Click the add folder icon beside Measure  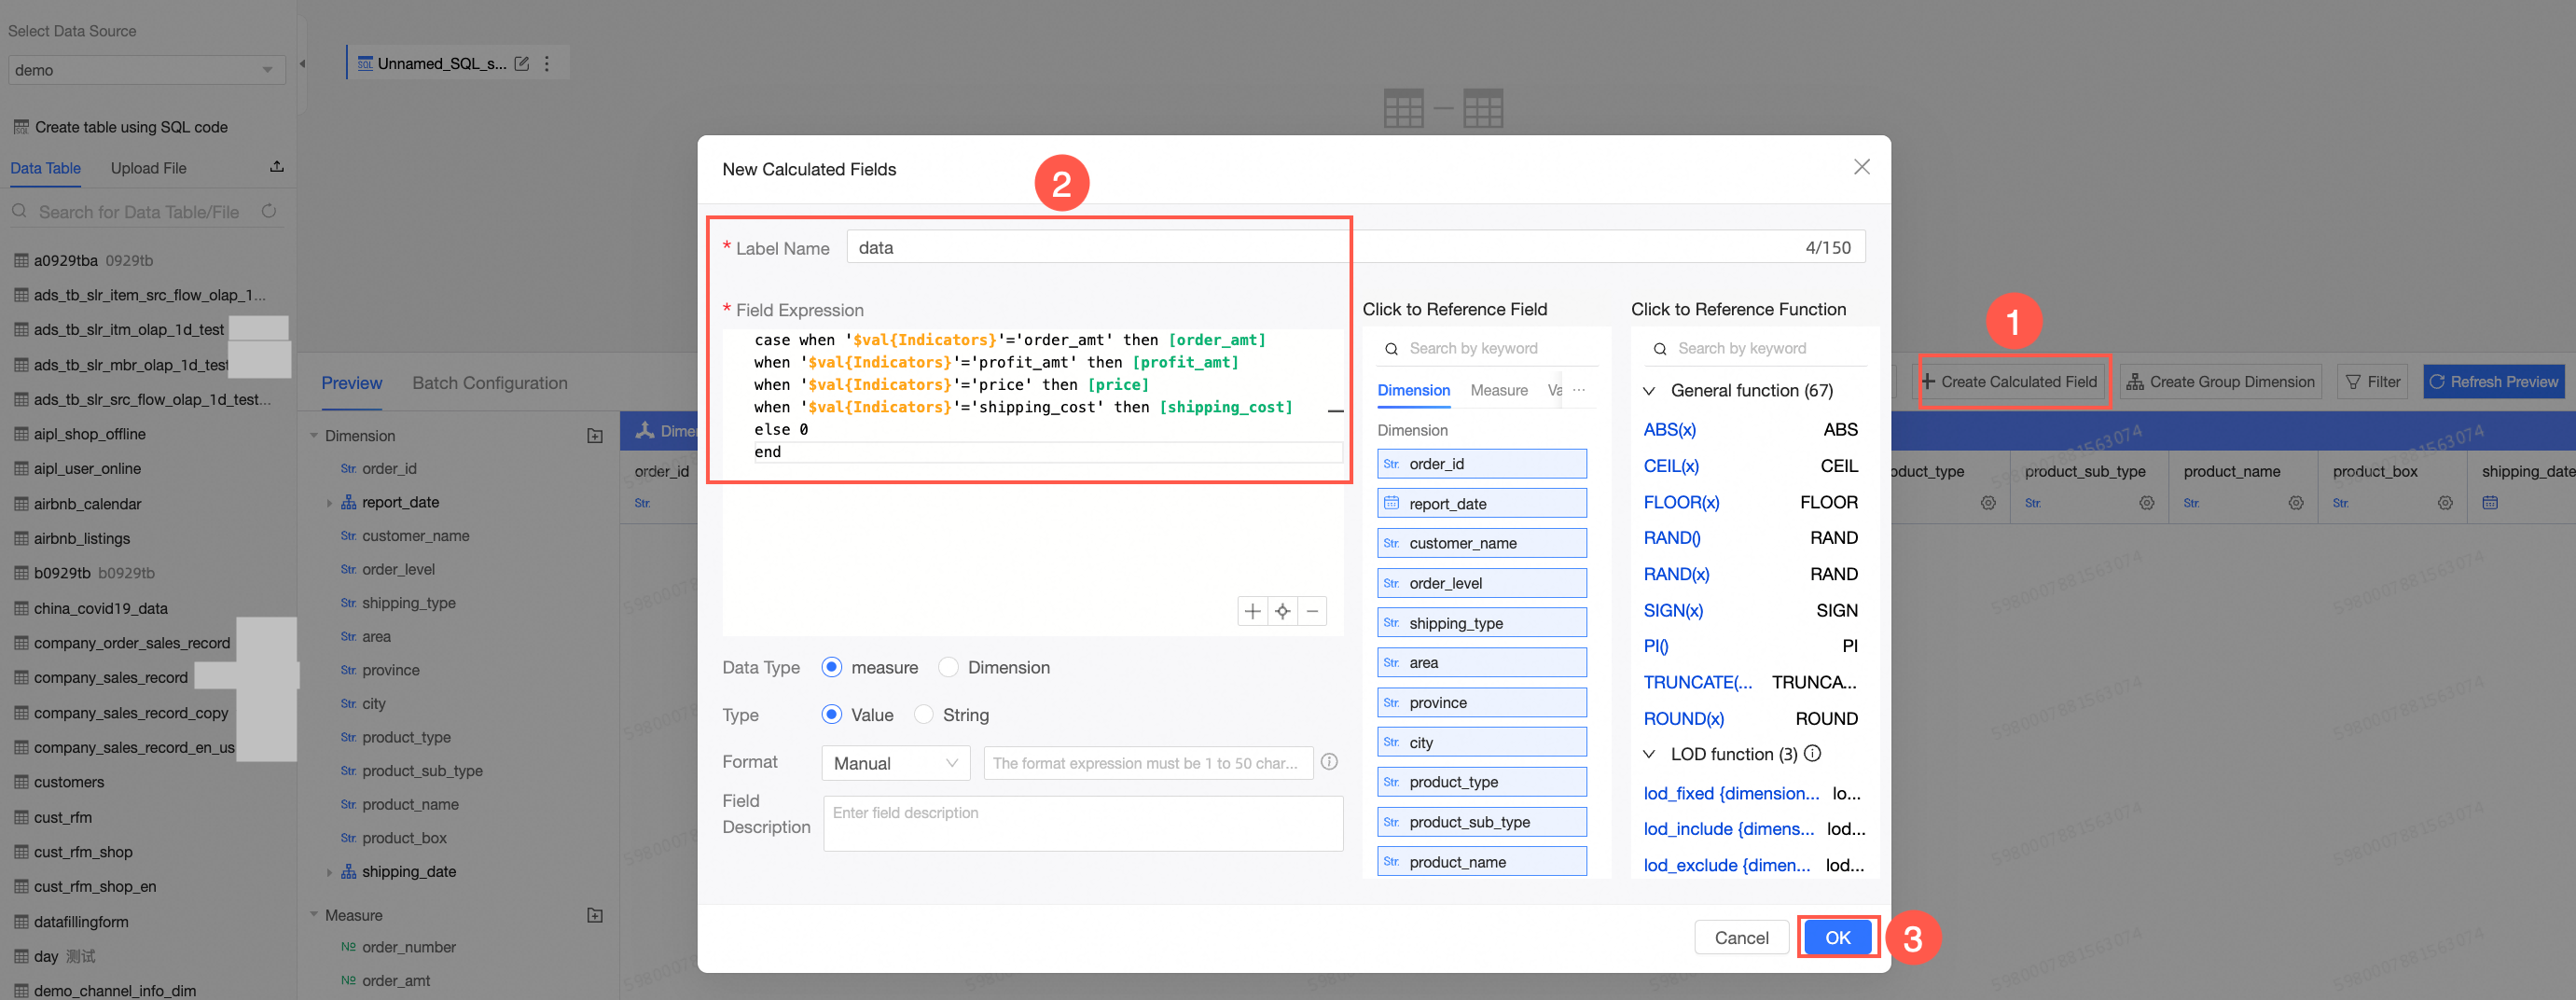(595, 915)
